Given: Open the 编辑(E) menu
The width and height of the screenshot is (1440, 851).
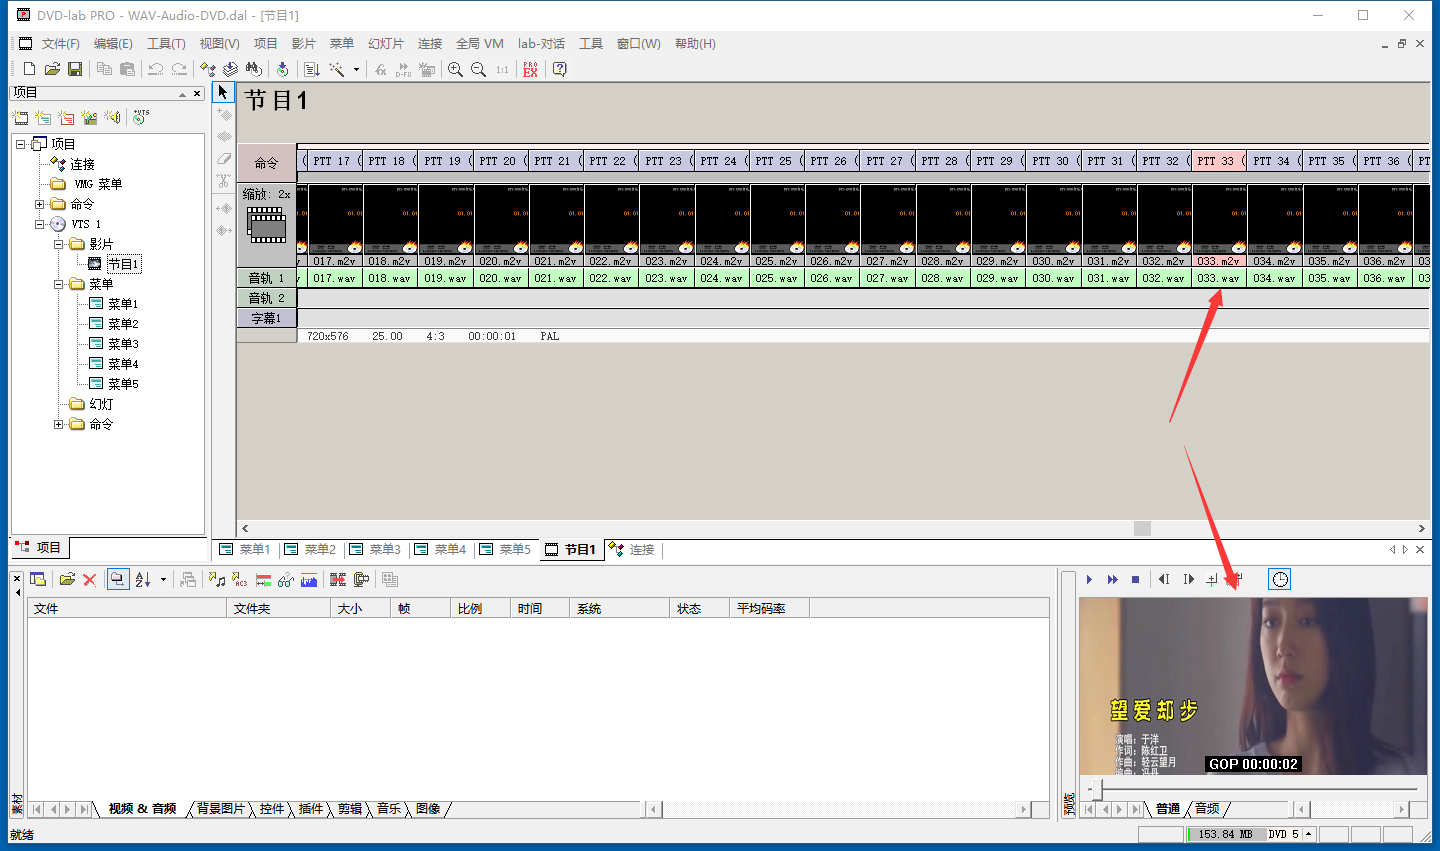Looking at the screenshot, I should (113, 44).
